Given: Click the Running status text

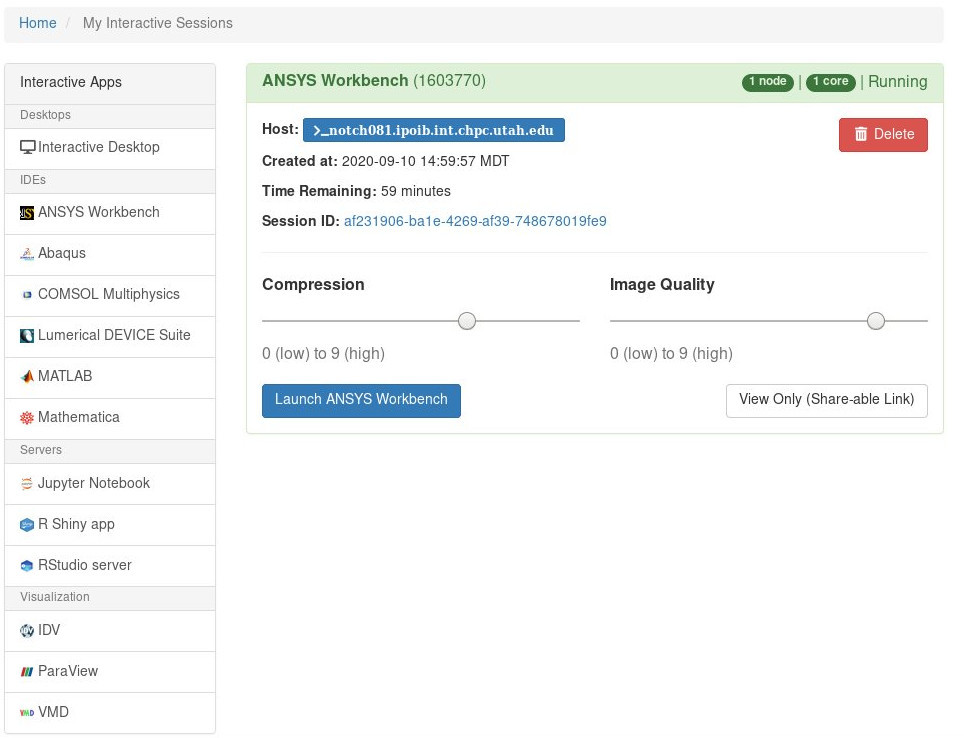Looking at the screenshot, I should point(898,81).
